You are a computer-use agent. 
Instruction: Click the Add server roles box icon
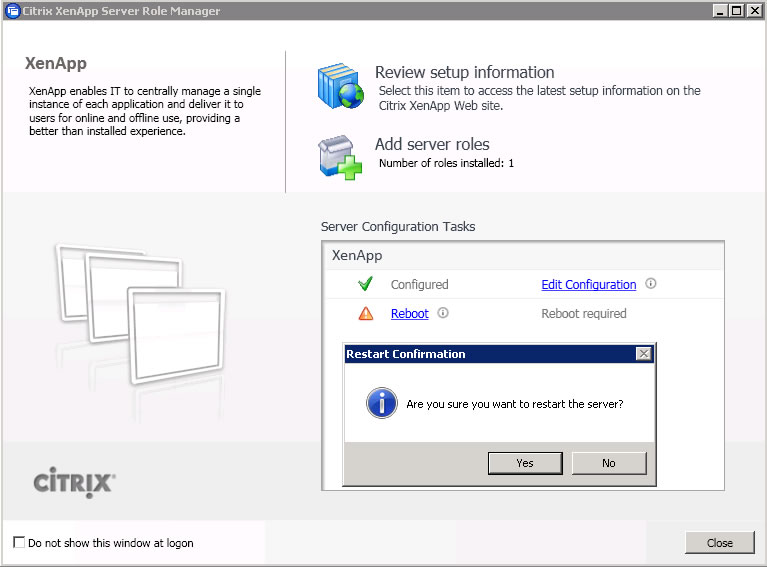point(340,157)
